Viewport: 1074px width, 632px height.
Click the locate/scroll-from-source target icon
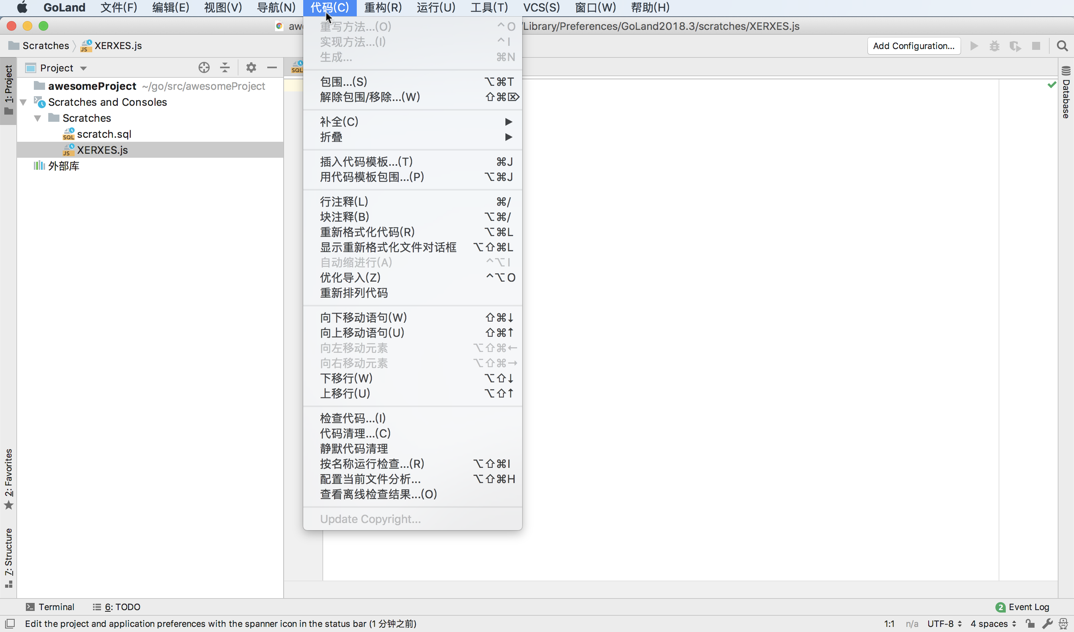pyautogui.click(x=203, y=68)
